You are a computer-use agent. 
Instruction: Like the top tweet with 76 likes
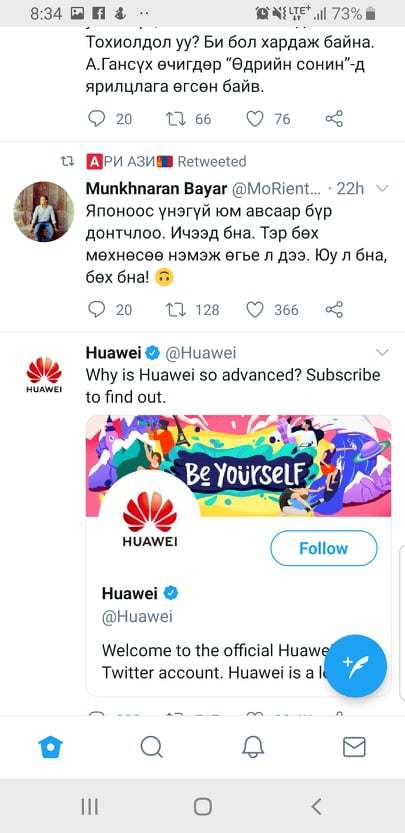(255, 118)
